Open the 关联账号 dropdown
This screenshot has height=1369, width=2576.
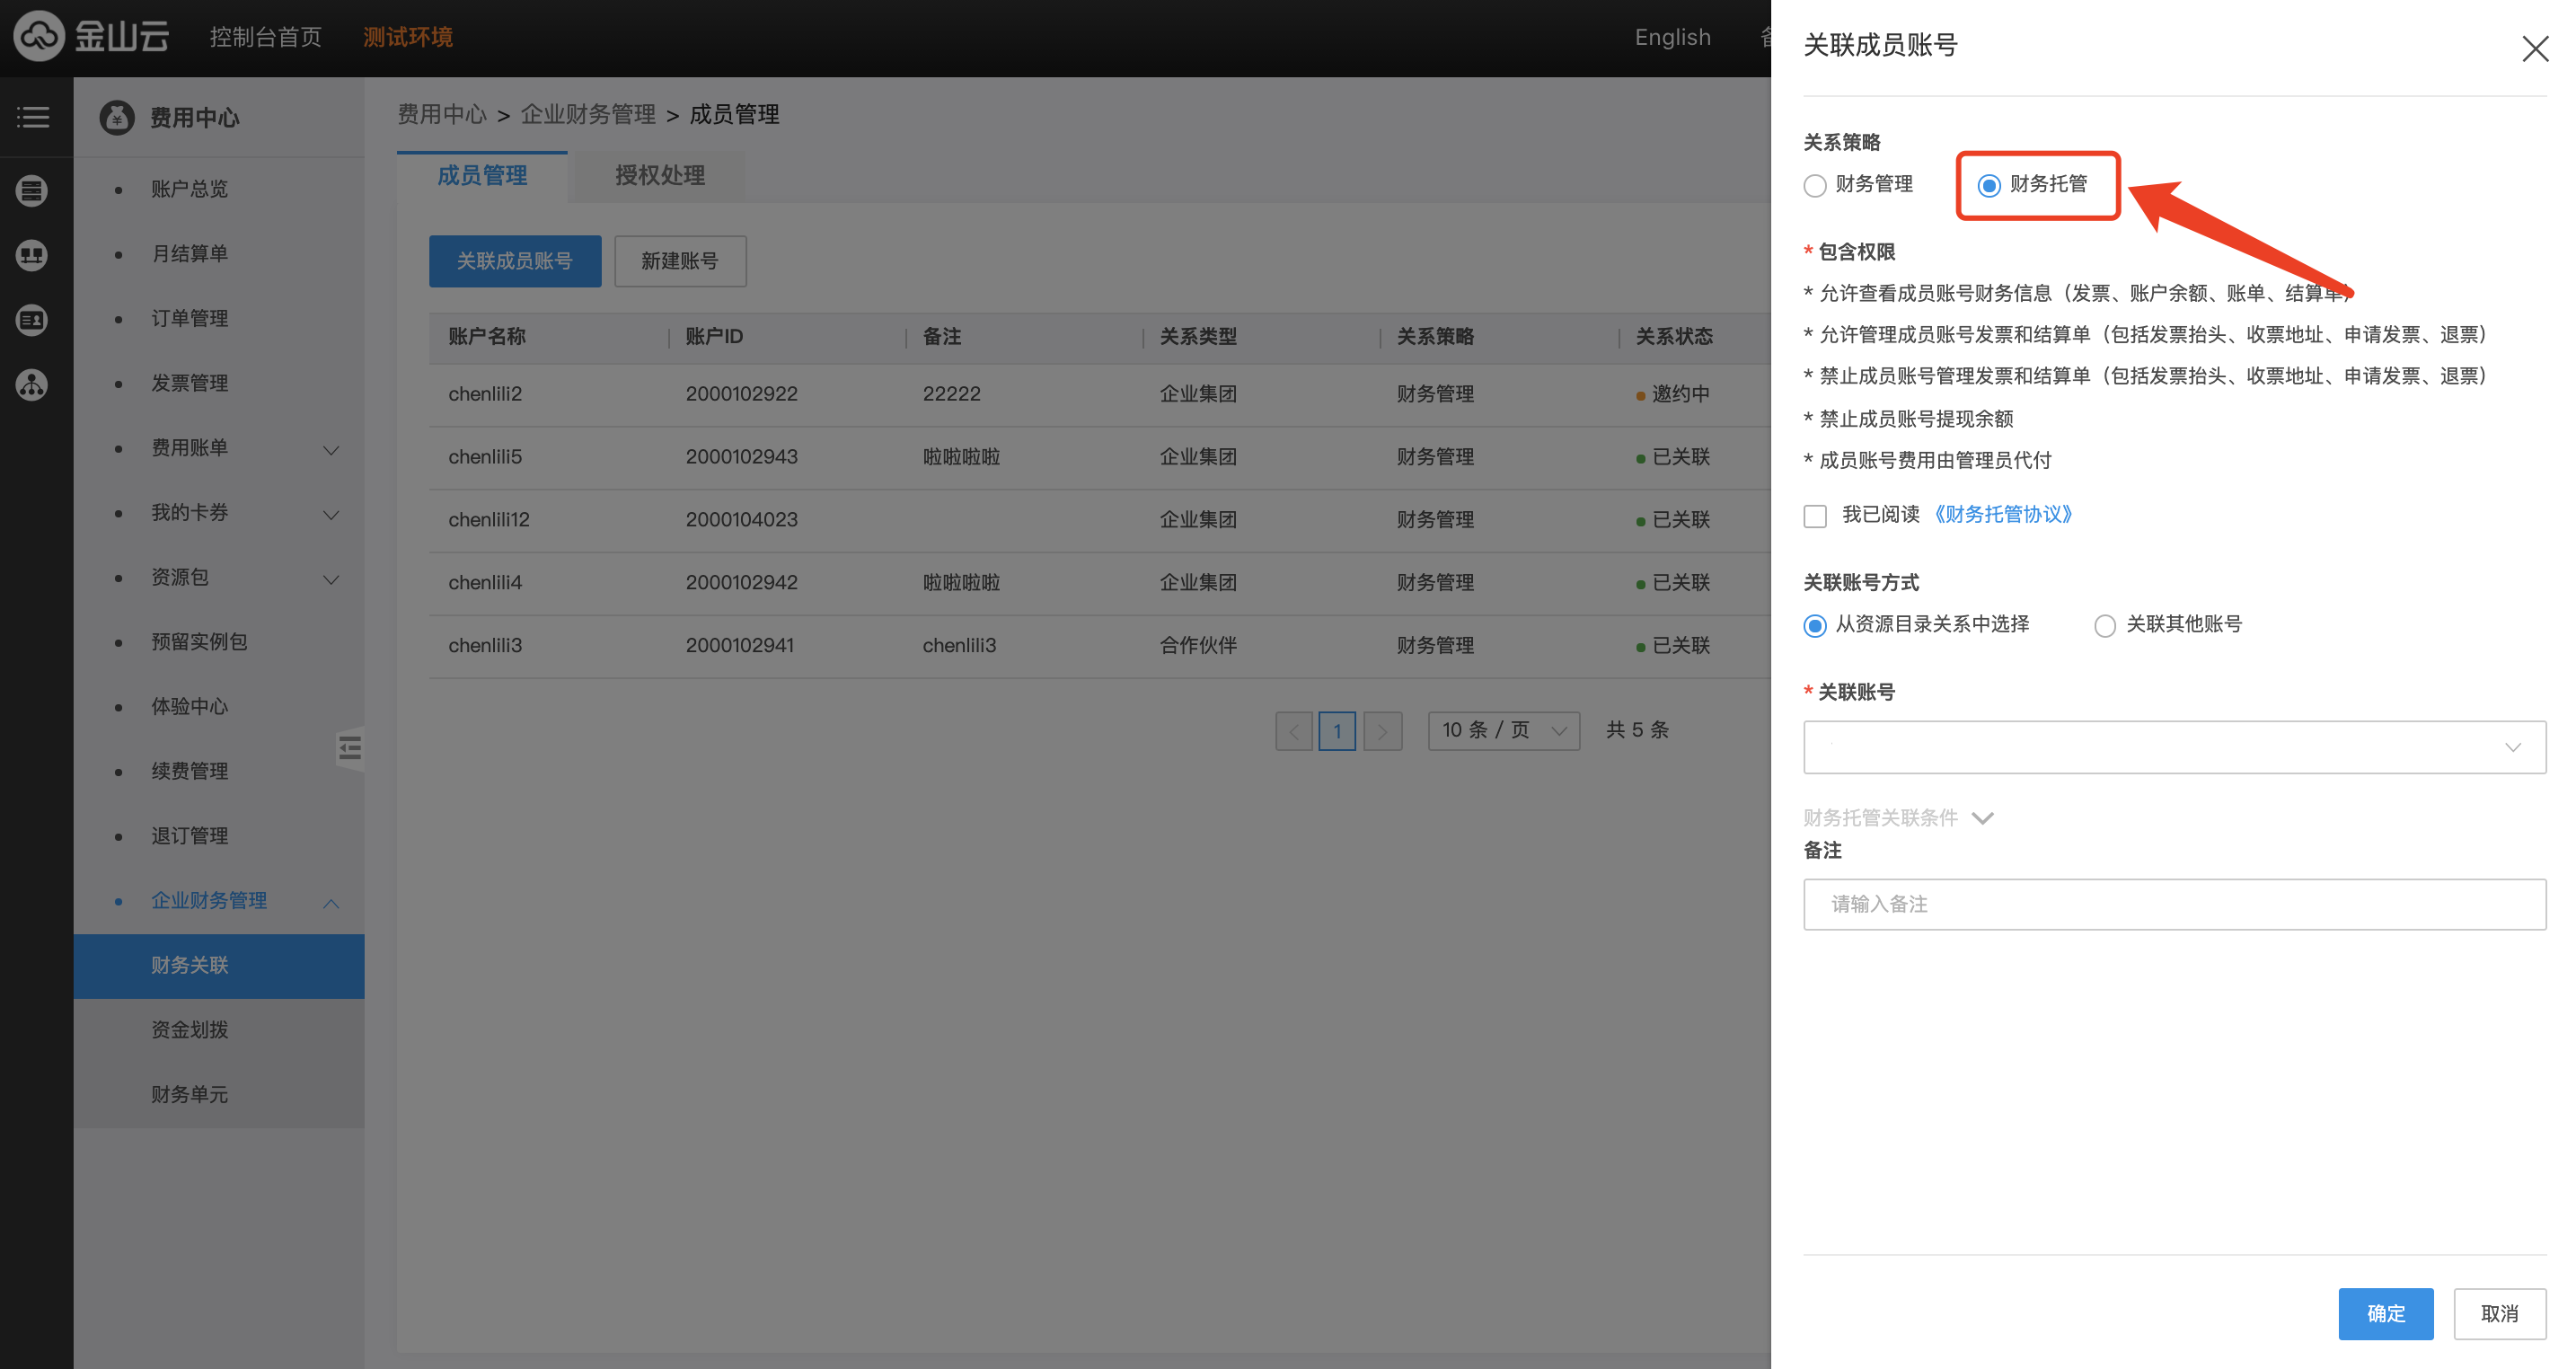pyautogui.click(x=2174, y=747)
